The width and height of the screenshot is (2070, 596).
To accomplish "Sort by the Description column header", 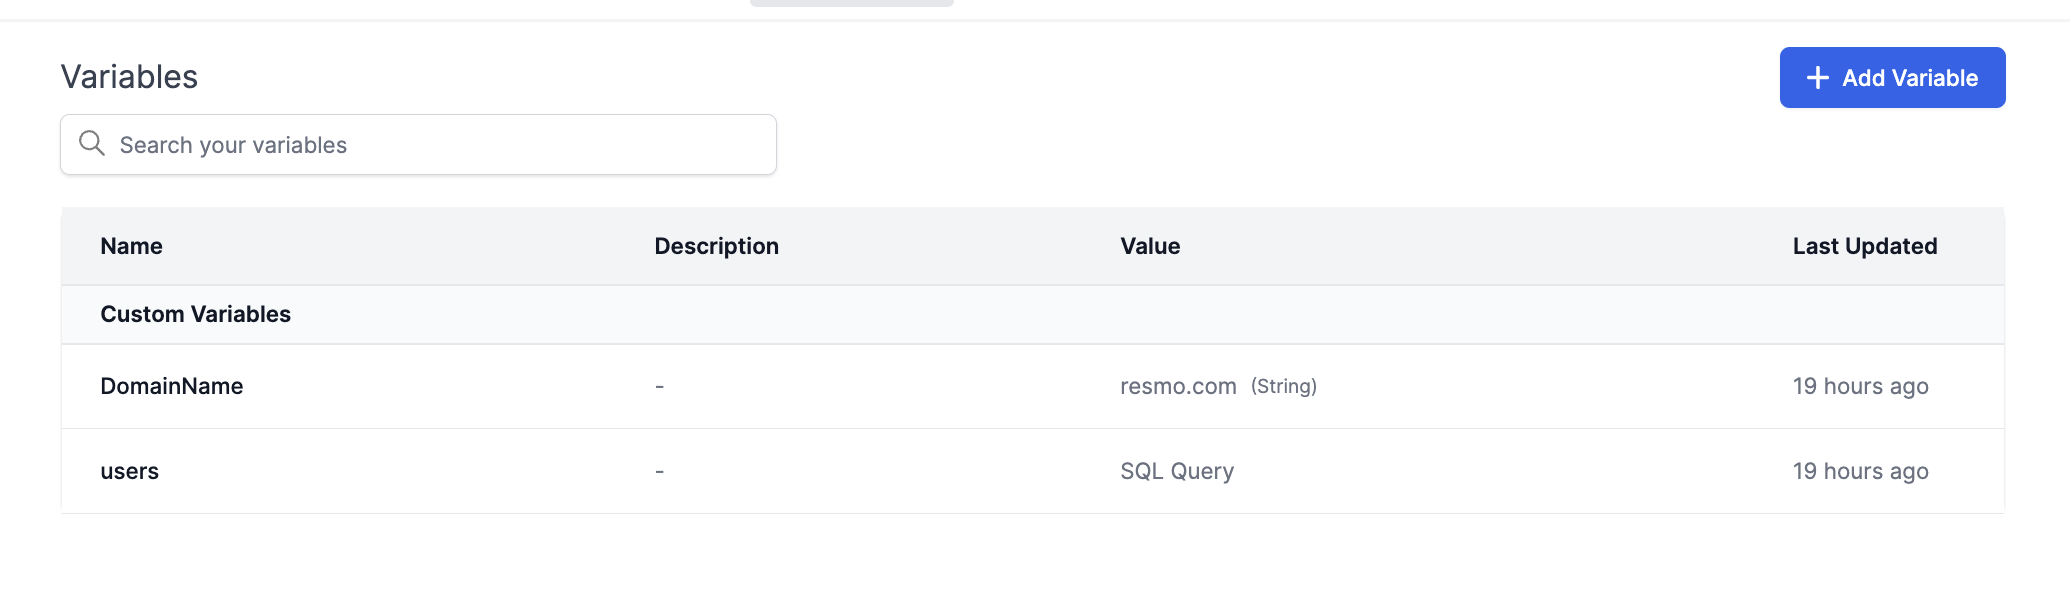I will 716,246.
